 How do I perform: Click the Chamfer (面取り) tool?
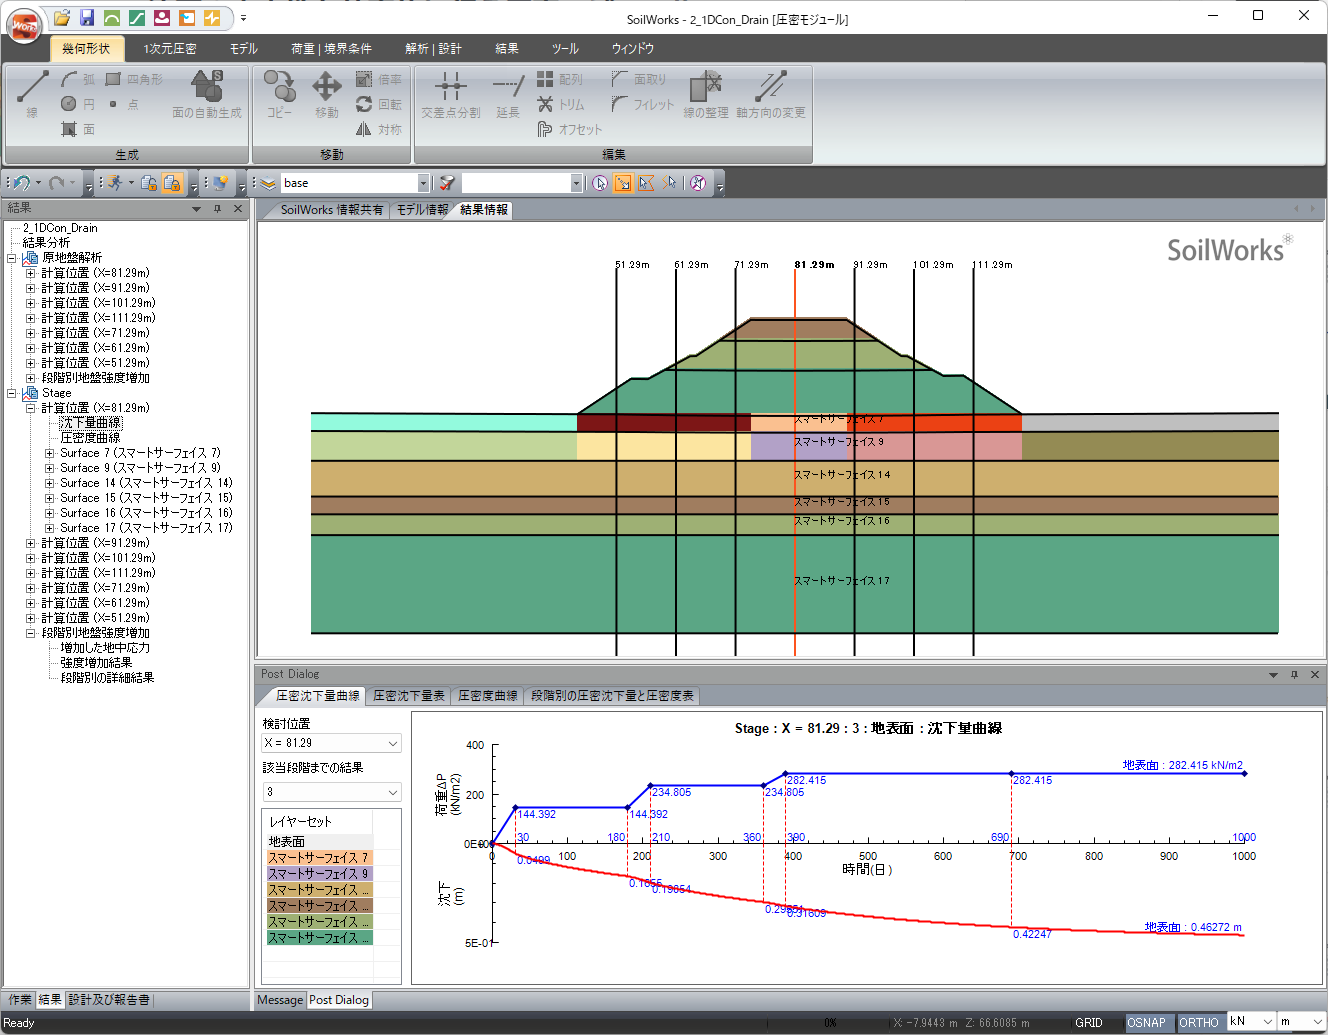tap(638, 79)
